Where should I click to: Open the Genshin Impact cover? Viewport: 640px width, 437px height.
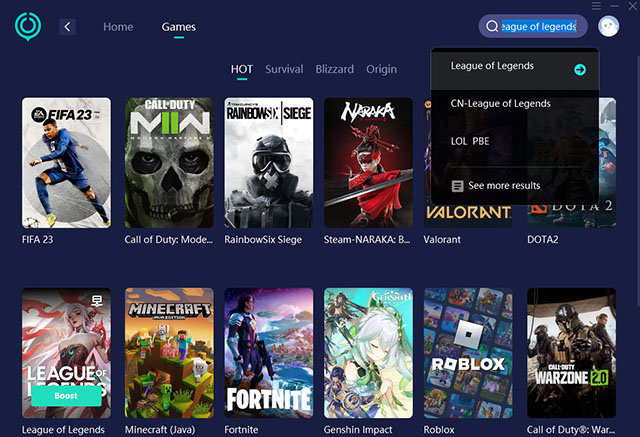(368, 353)
